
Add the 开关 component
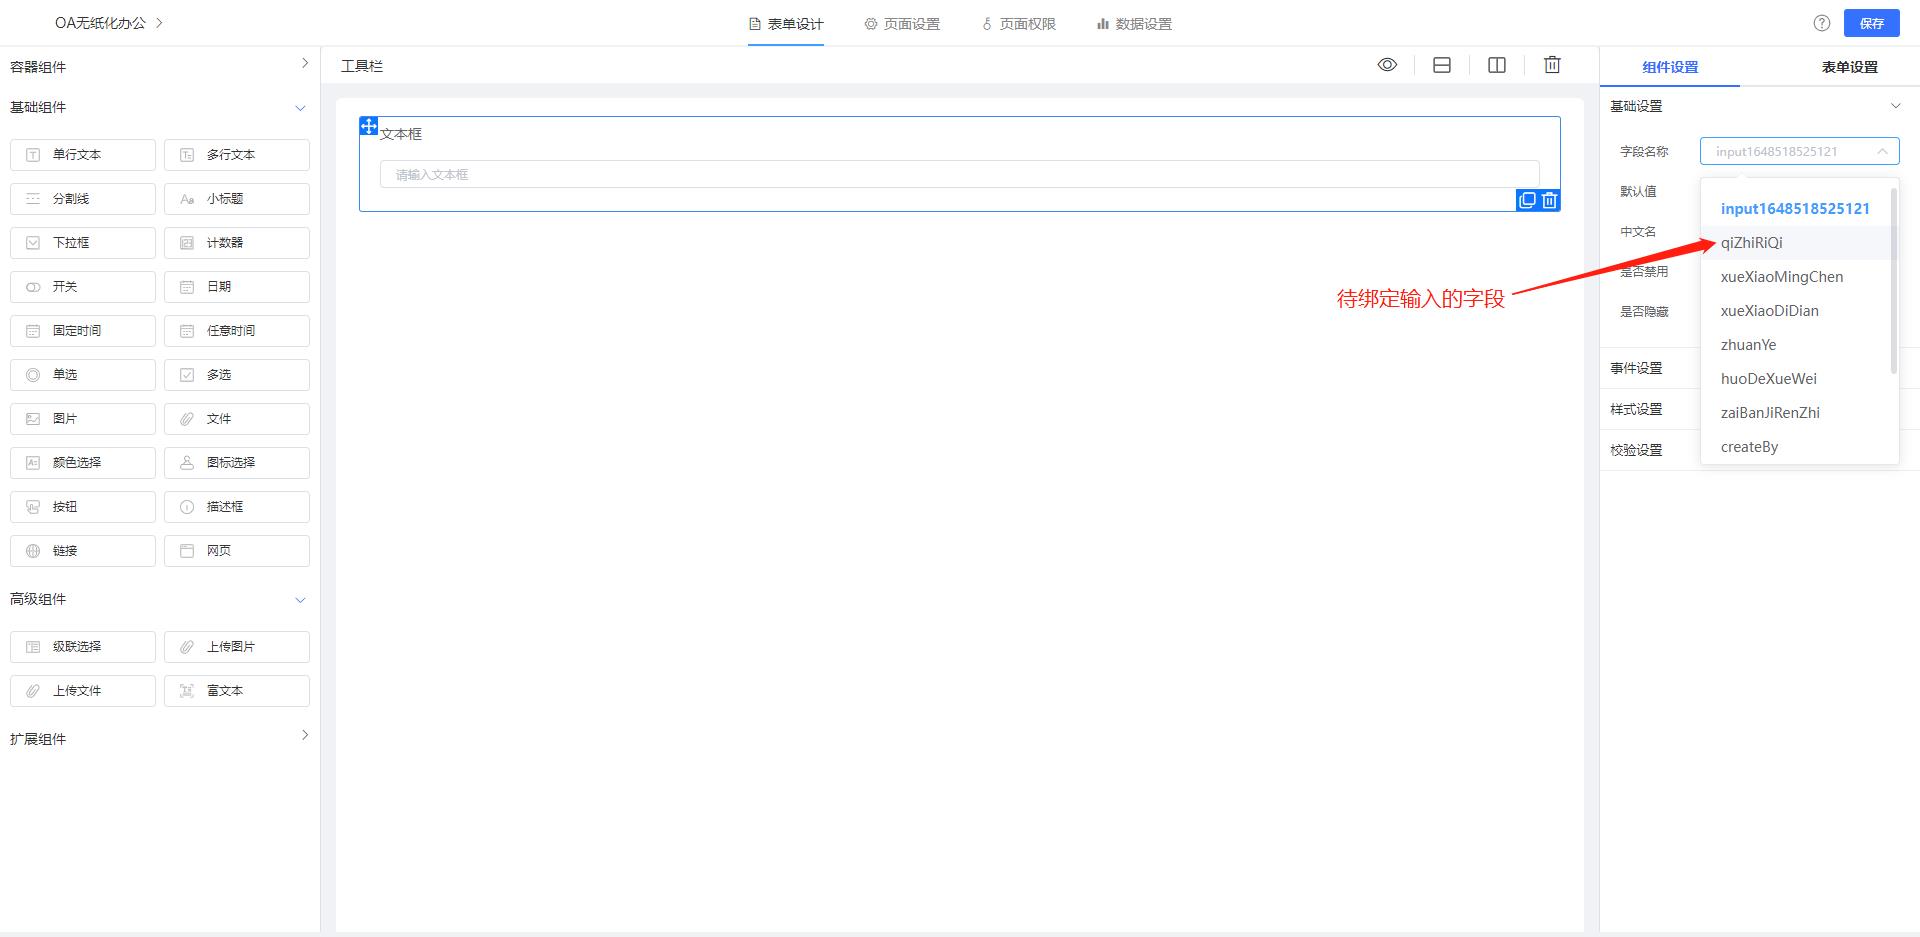[x=83, y=287]
